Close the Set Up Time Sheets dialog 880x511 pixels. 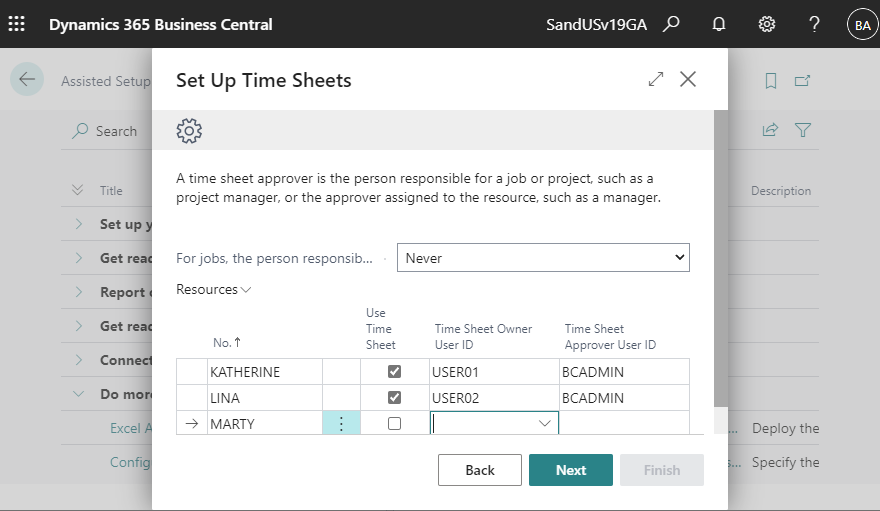(688, 79)
